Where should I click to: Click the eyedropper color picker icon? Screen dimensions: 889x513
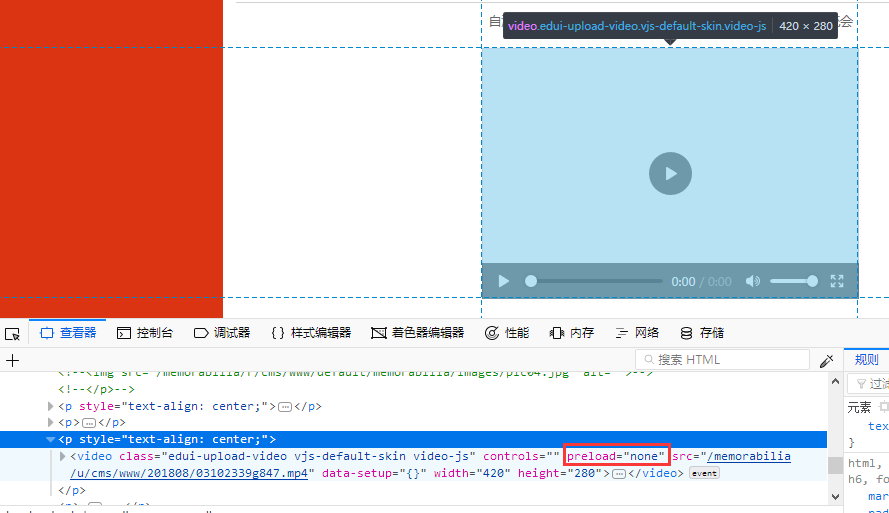coord(827,361)
